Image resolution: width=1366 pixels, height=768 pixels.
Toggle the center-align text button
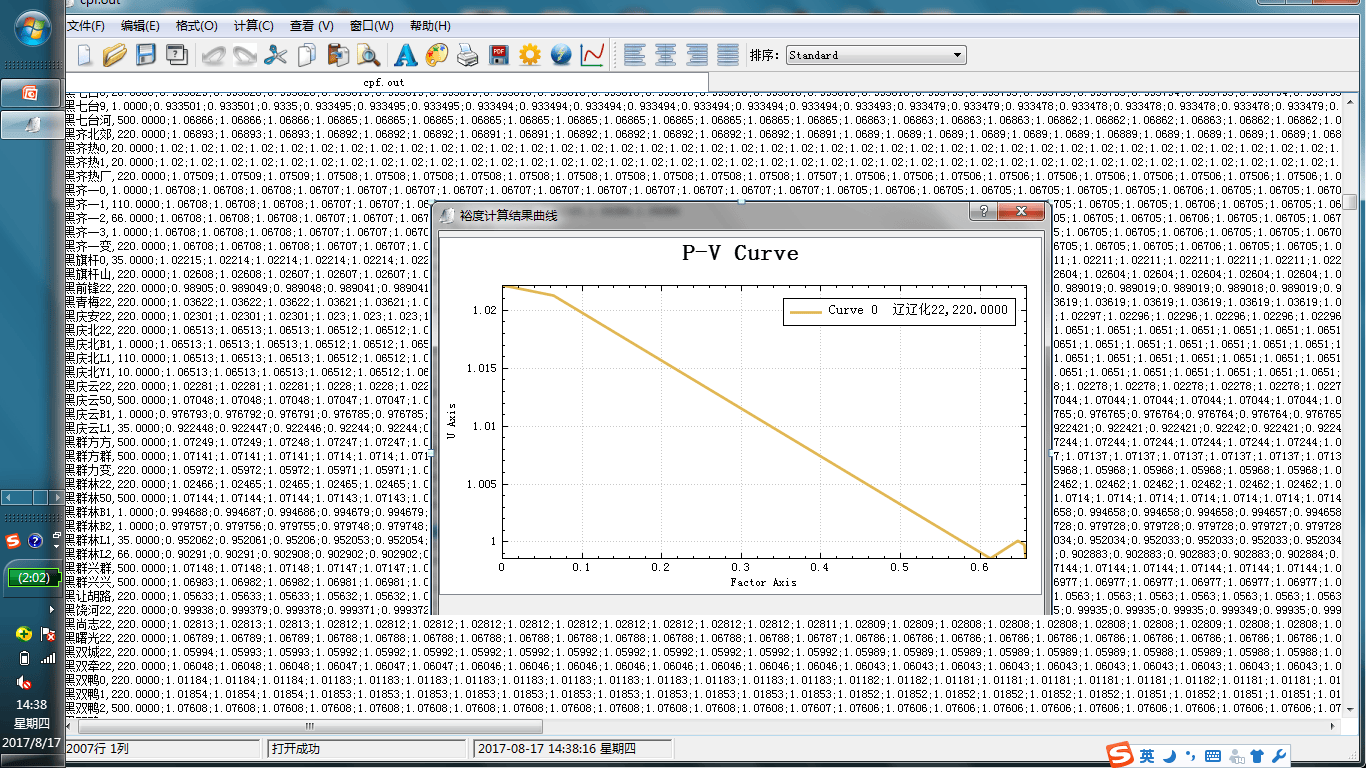(665, 55)
